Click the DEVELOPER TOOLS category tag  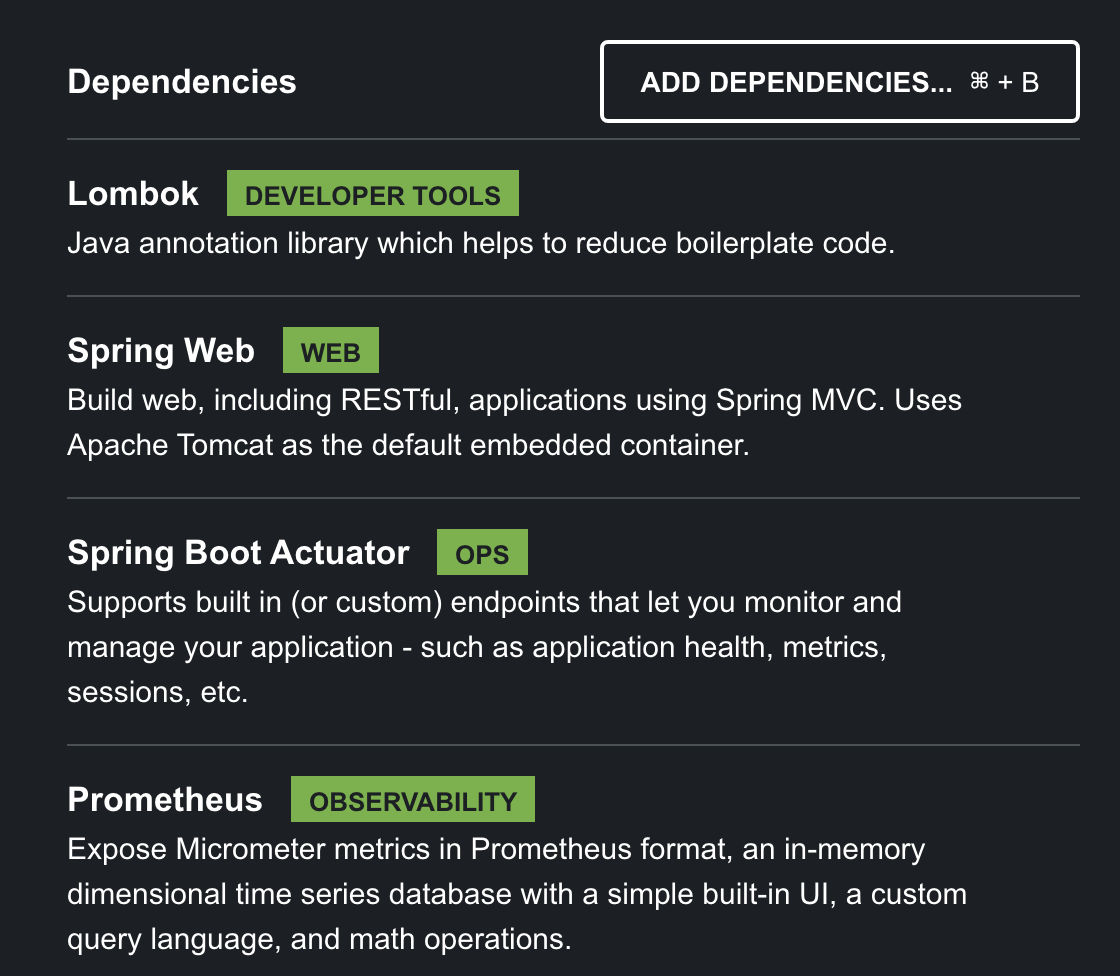[372, 194]
